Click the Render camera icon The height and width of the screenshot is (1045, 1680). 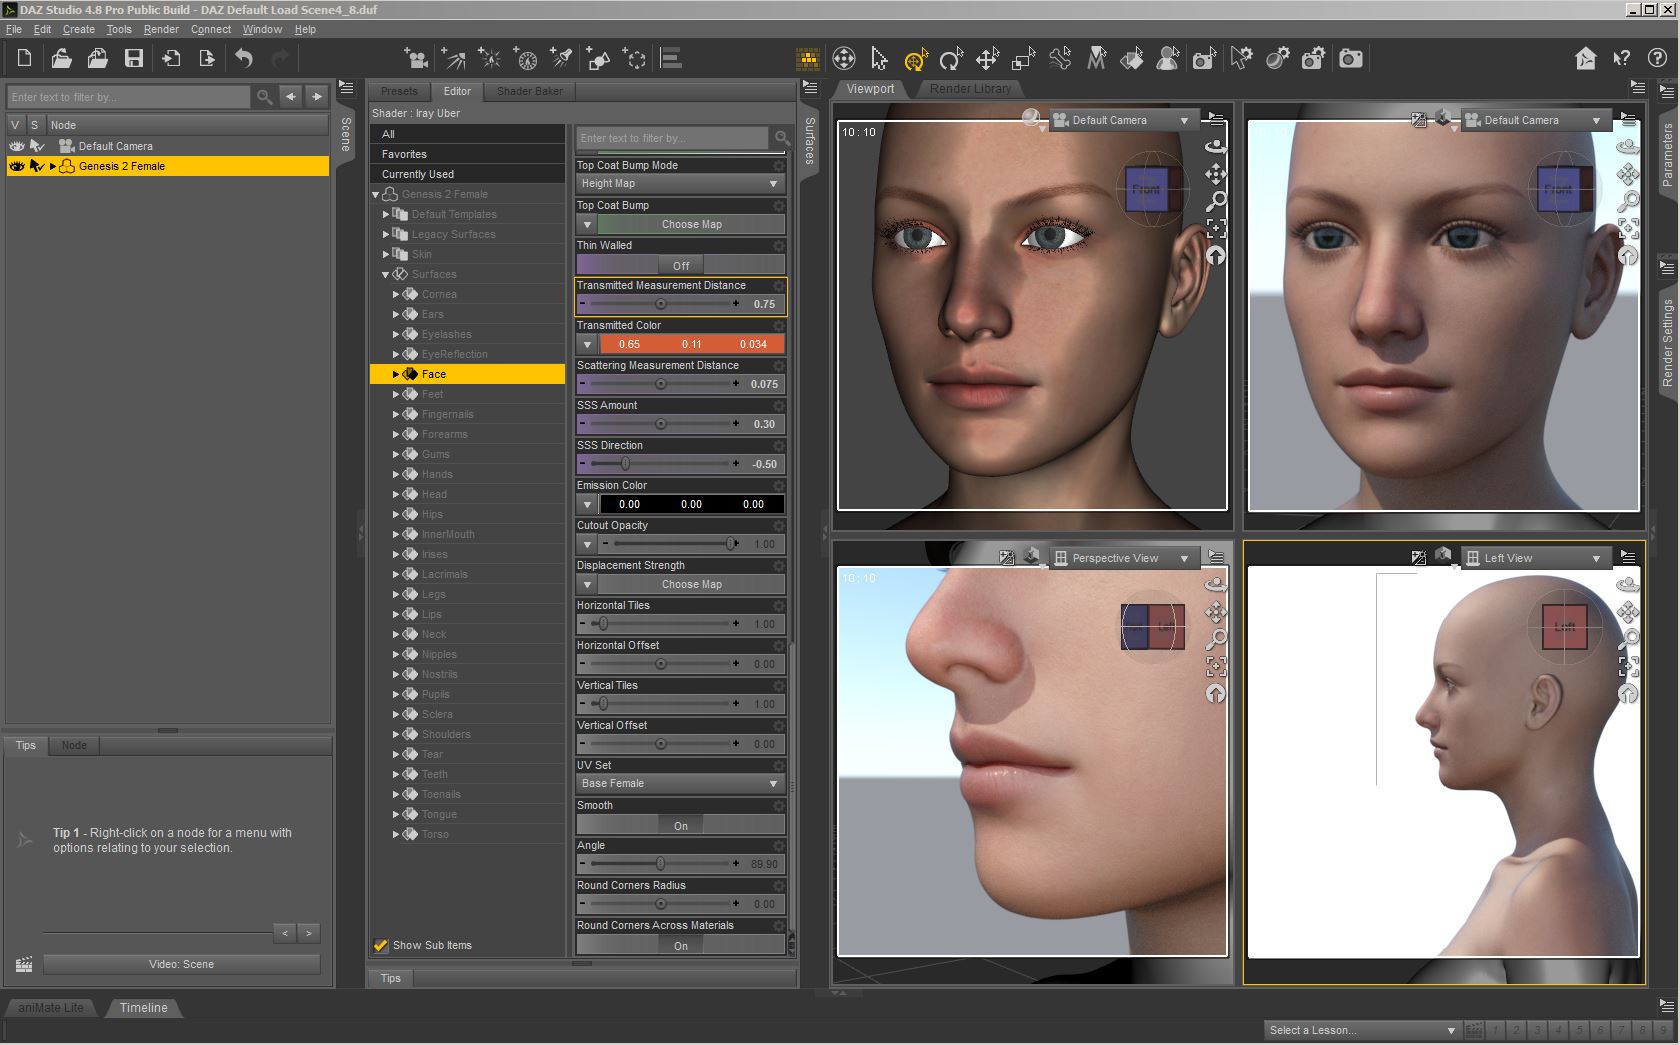[x=1351, y=59]
